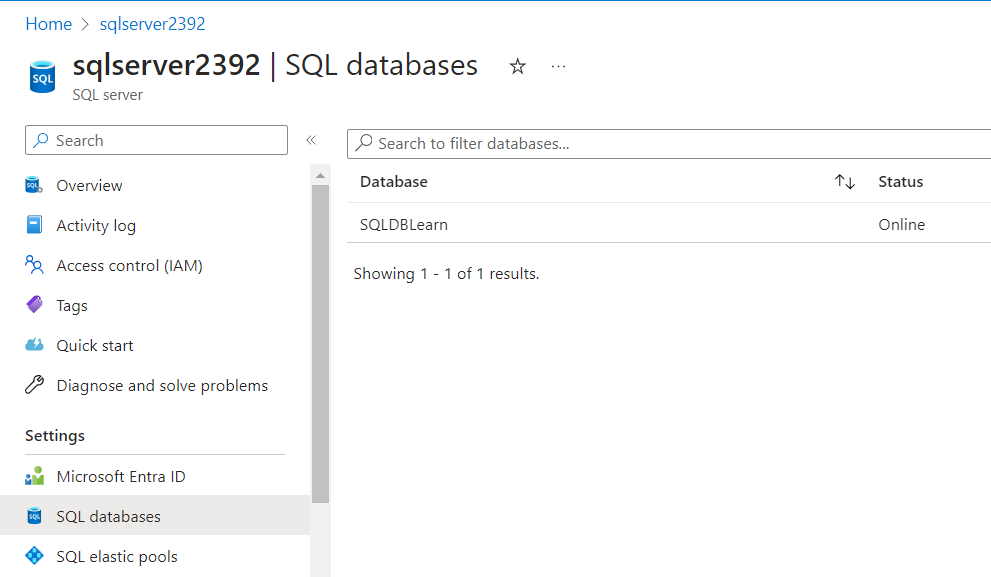
Task: Click the magnifier icon in the sidebar search
Action: [41, 140]
